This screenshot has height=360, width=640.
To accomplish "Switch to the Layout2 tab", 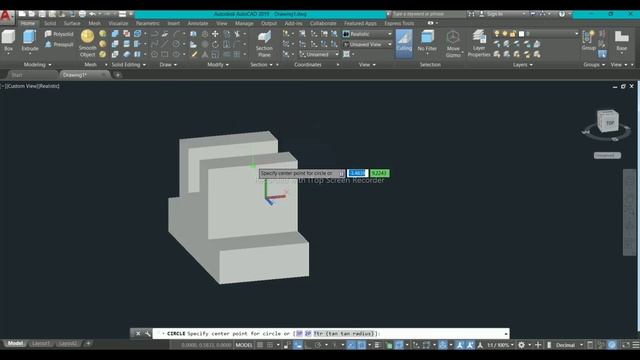I will pos(67,344).
